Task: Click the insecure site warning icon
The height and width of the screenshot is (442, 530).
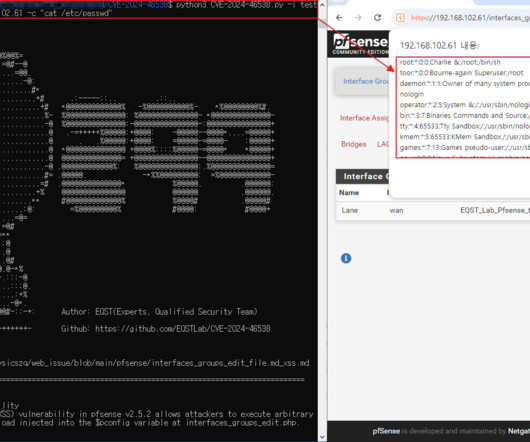Action: (x=400, y=18)
